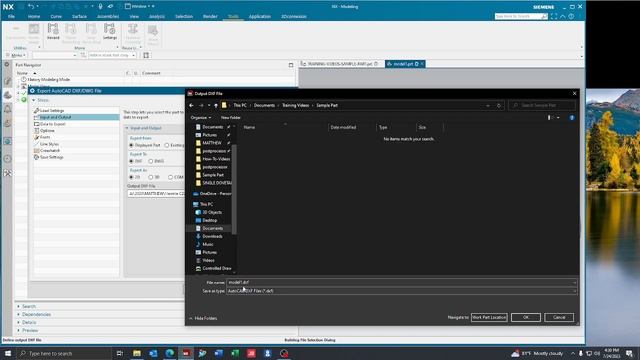Collapse the Steps section in export dialog
Image resolution: width=640 pixels, height=360 pixels.
(x=34, y=100)
